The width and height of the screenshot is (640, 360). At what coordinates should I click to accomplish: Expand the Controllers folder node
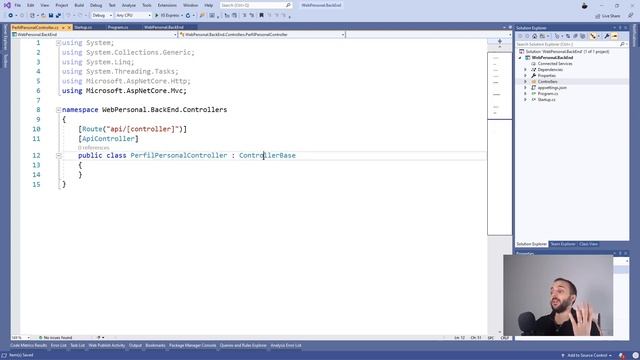525,82
